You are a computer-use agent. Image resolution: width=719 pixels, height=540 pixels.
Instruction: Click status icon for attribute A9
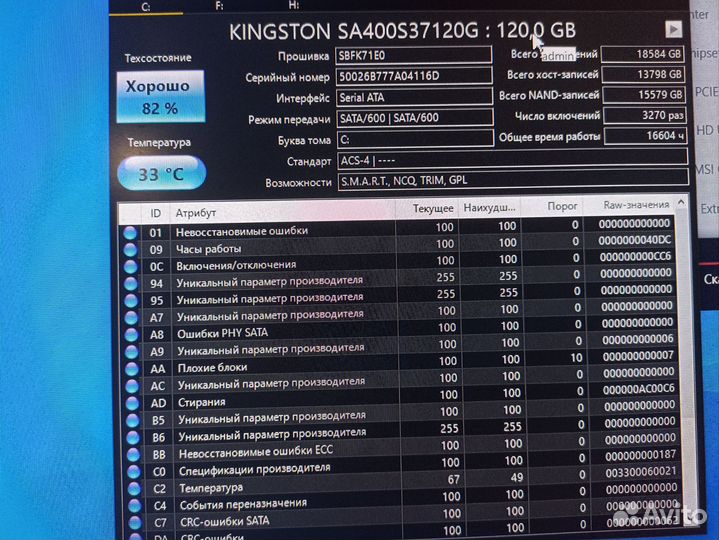132,352
